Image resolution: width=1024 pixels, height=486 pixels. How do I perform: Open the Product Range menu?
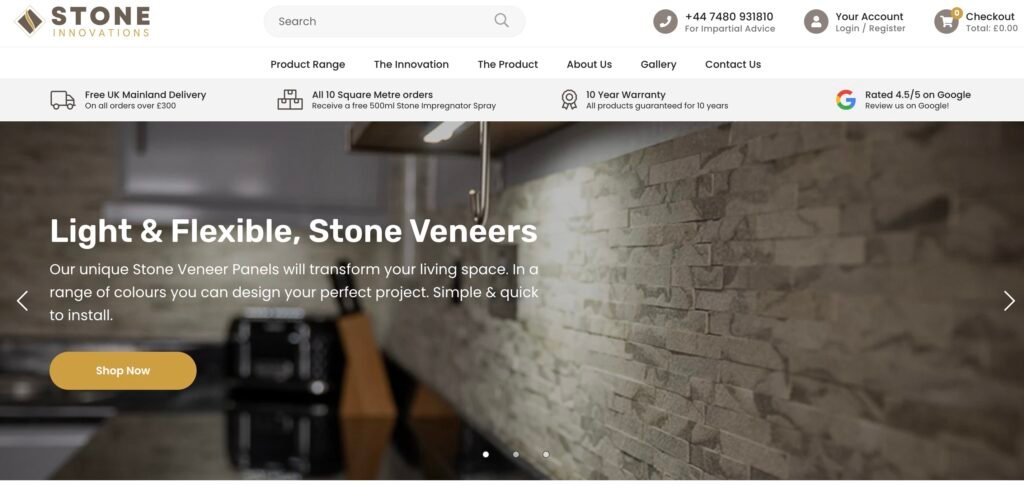tap(308, 64)
